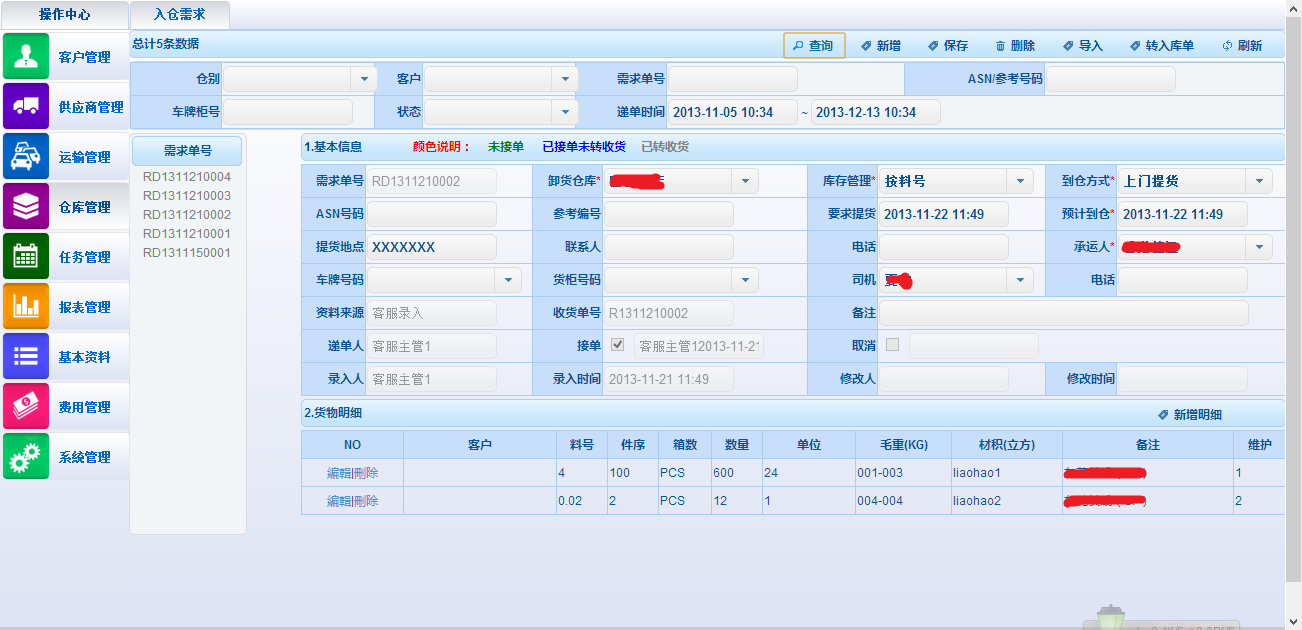Expand the 仓别 filter dropdown
1302x630 pixels.
tap(363, 79)
